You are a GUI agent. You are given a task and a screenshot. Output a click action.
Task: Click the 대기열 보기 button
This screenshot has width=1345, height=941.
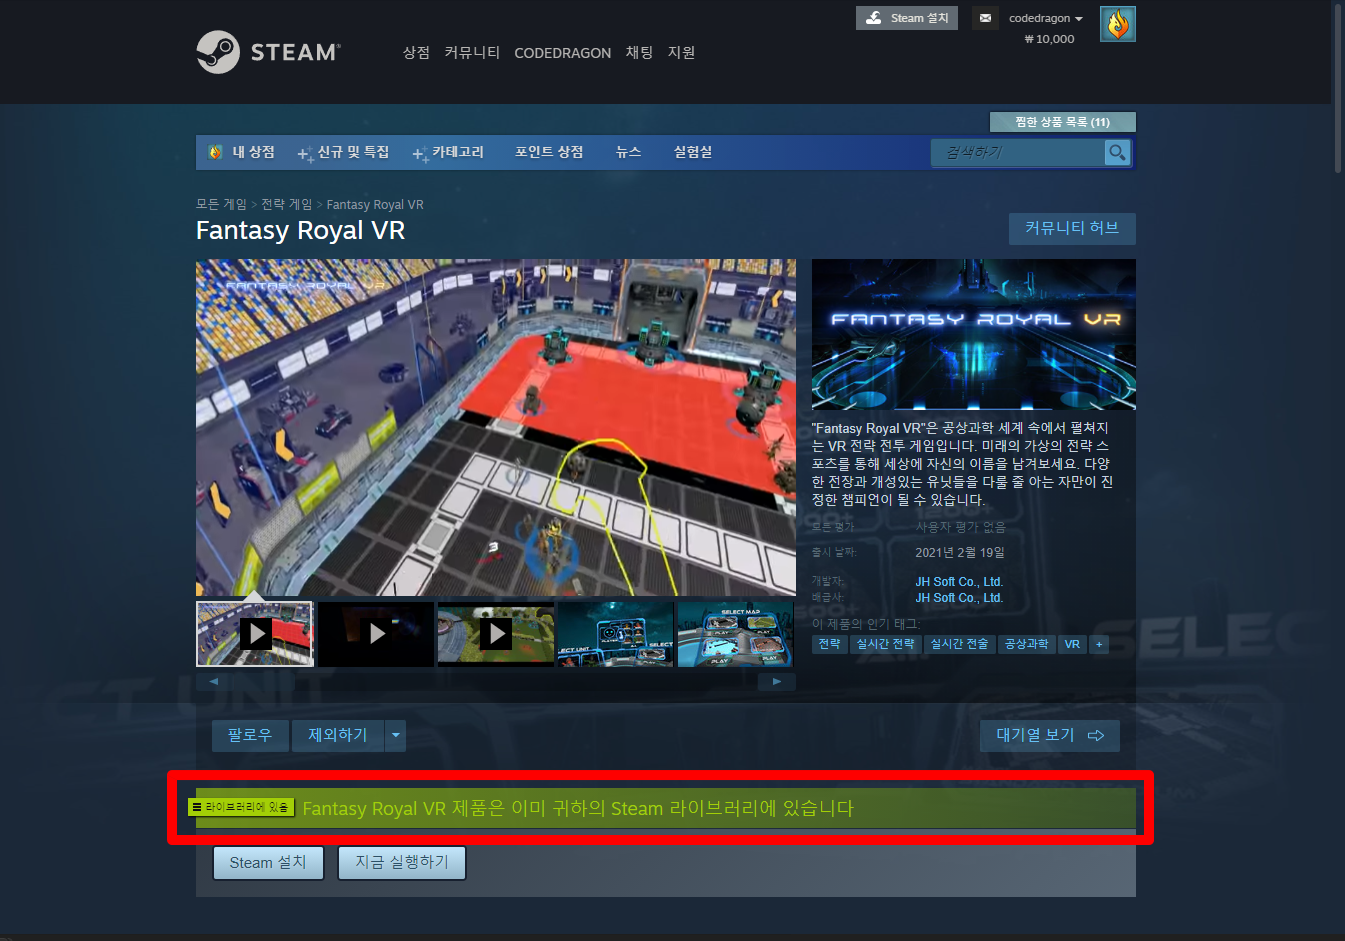coord(1050,736)
